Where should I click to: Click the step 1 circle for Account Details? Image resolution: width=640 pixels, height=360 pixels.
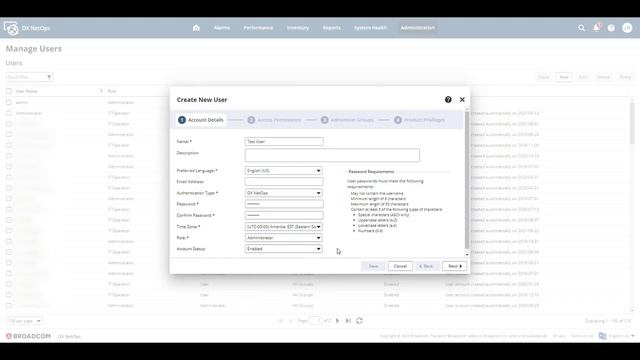(182, 120)
